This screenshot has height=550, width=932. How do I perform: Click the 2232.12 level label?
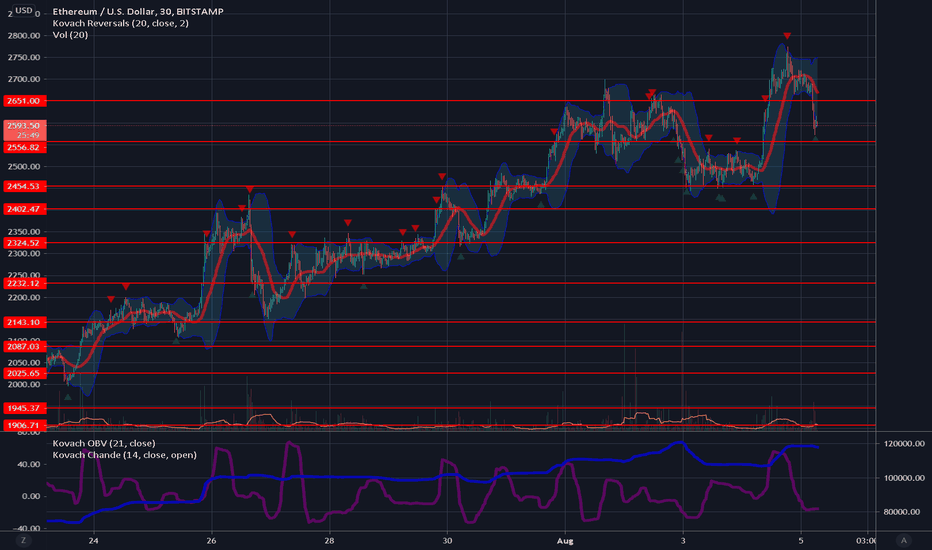pos(24,283)
